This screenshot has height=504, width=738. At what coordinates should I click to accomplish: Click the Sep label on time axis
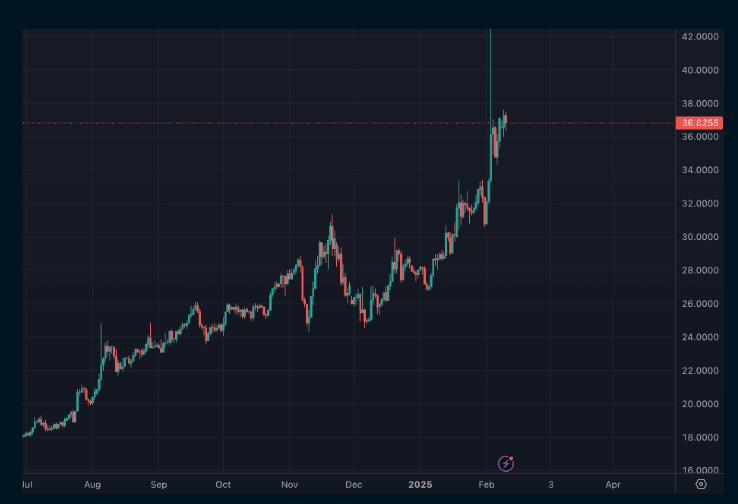coord(159,484)
